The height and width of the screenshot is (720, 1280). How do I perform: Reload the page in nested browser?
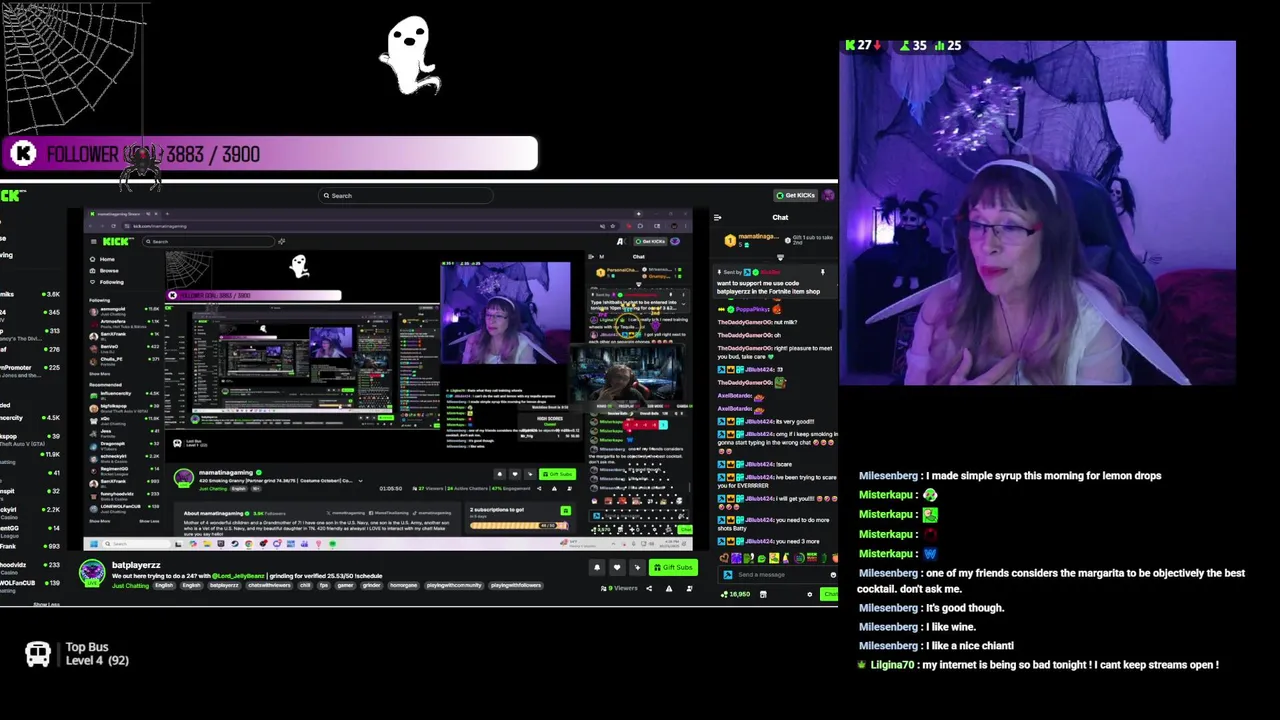click(111, 225)
